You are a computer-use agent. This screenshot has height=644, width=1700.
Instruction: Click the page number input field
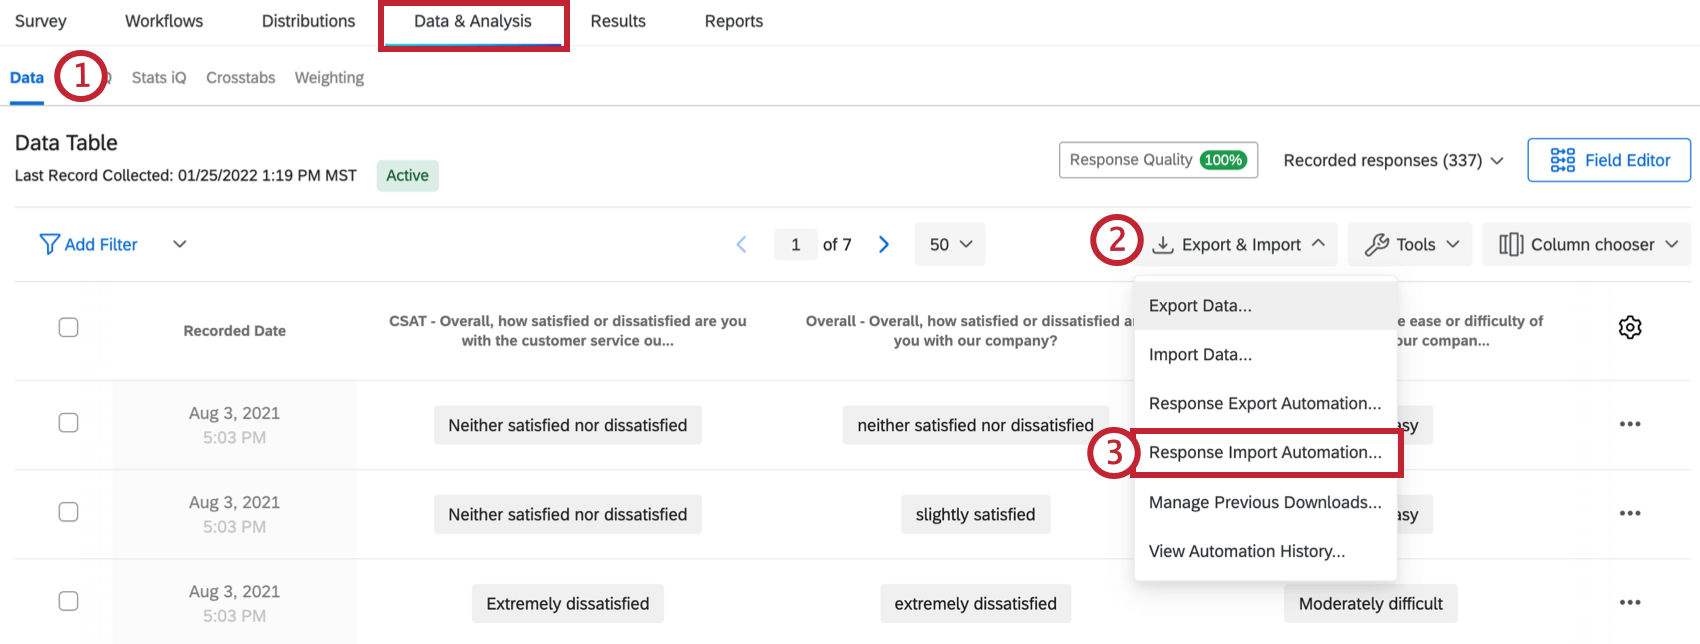pyautogui.click(x=796, y=245)
